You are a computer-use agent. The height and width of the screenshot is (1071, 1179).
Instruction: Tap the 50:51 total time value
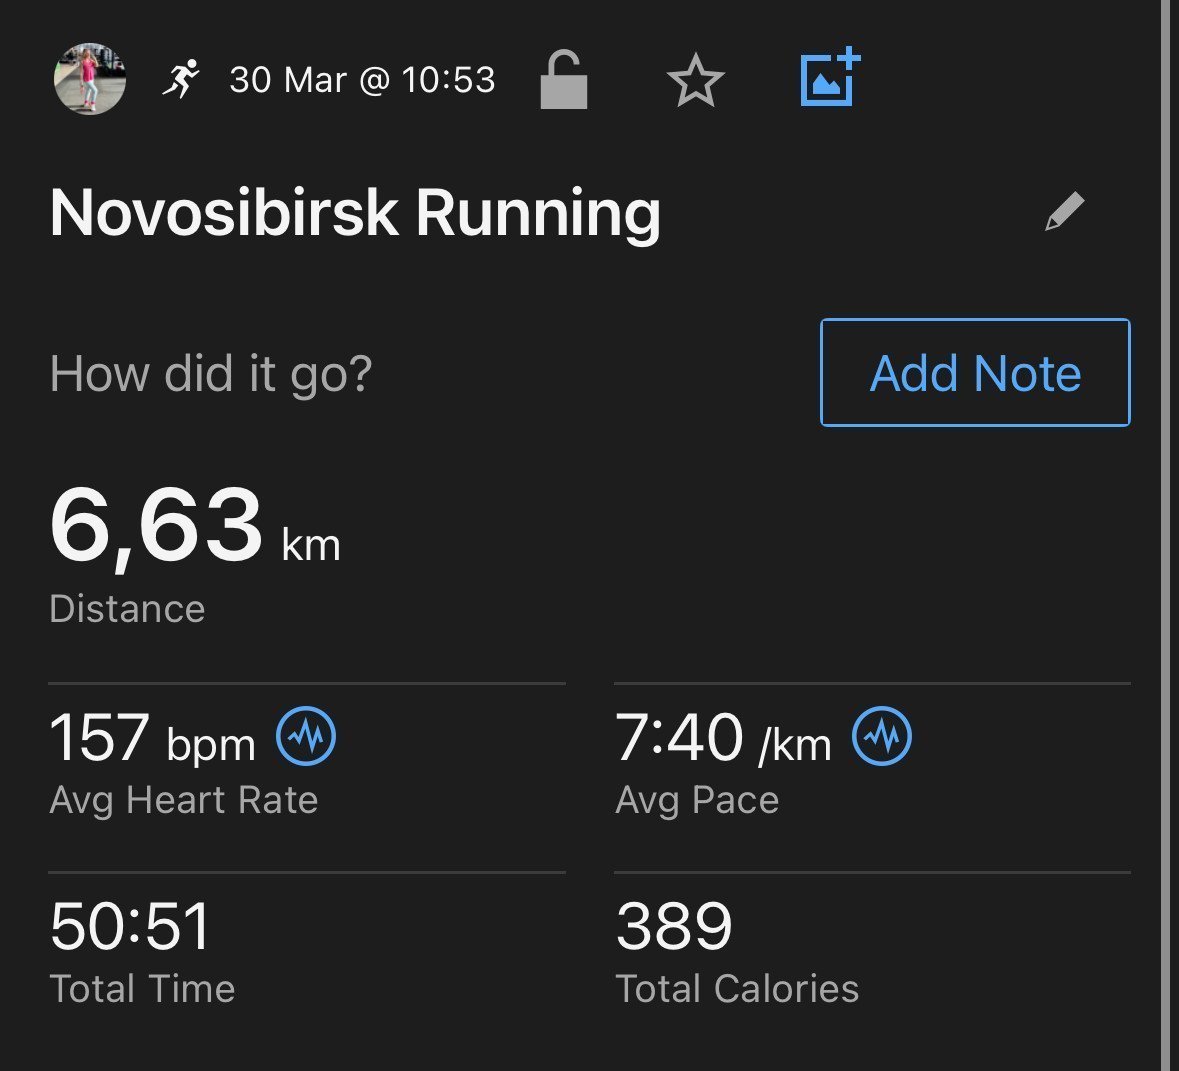click(129, 926)
